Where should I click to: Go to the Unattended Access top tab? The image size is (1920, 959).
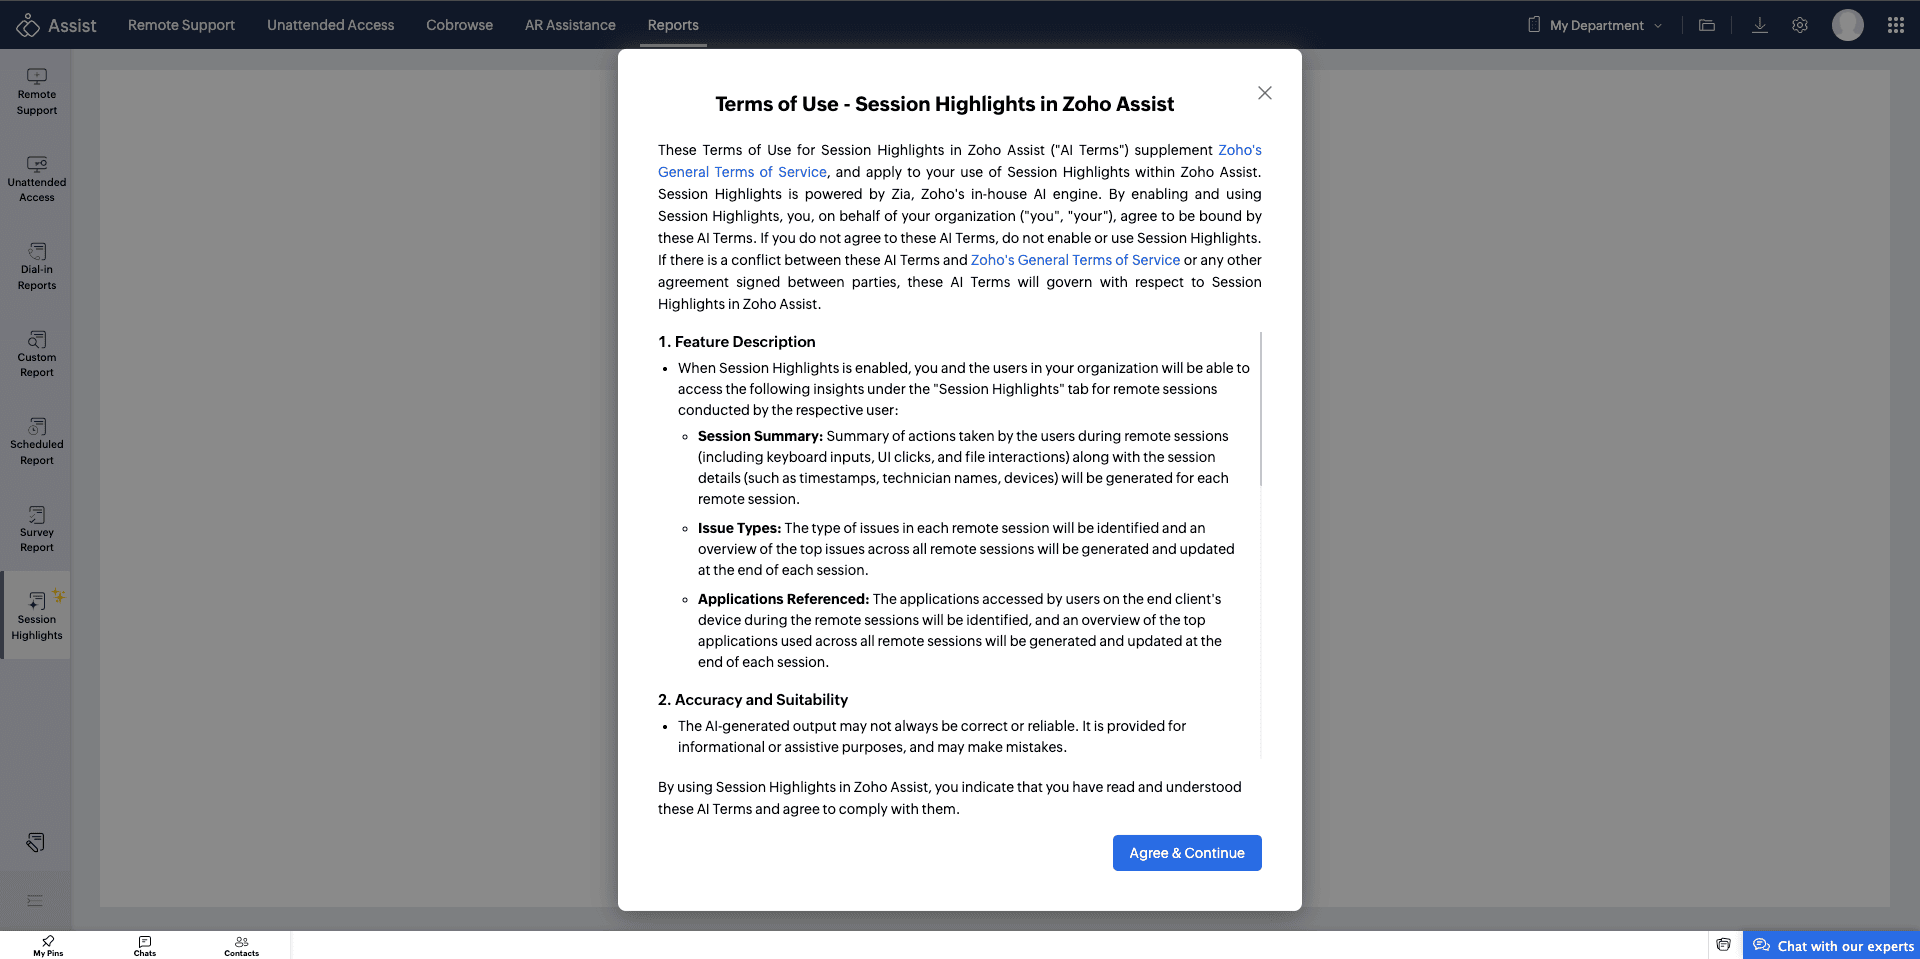pos(330,25)
